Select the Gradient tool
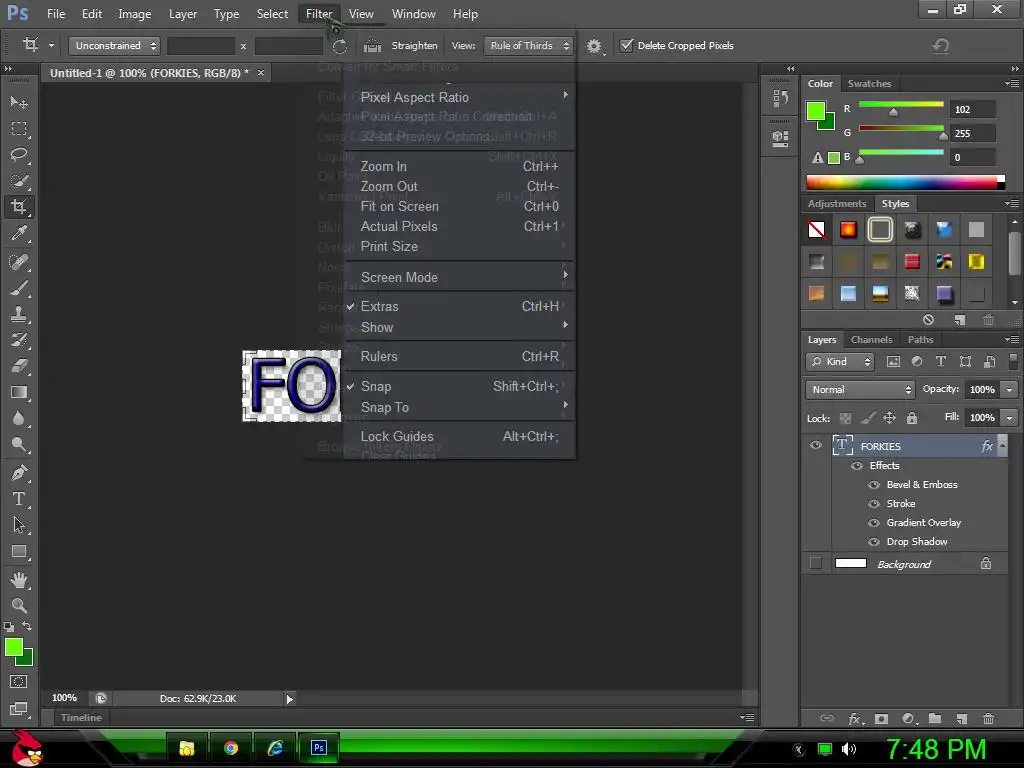Screen dimensions: 1024x768 [x=19, y=392]
